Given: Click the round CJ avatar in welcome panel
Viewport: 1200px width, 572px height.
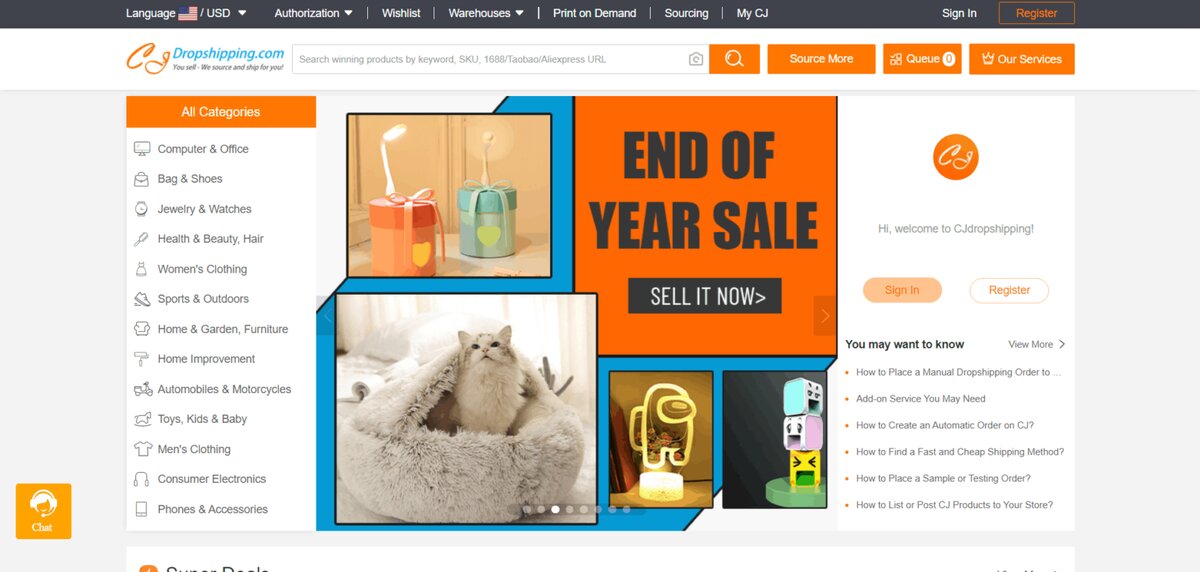Looking at the screenshot, I should (x=955, y=157).
